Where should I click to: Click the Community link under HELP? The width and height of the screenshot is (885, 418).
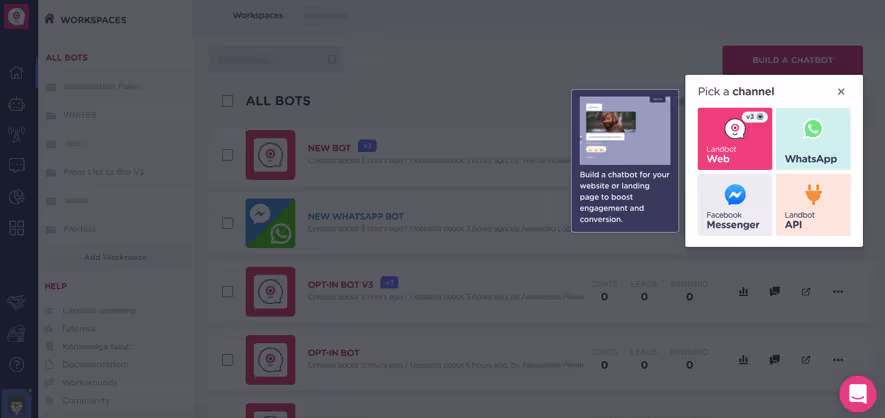pyautogui.click(x=86, y=401)
